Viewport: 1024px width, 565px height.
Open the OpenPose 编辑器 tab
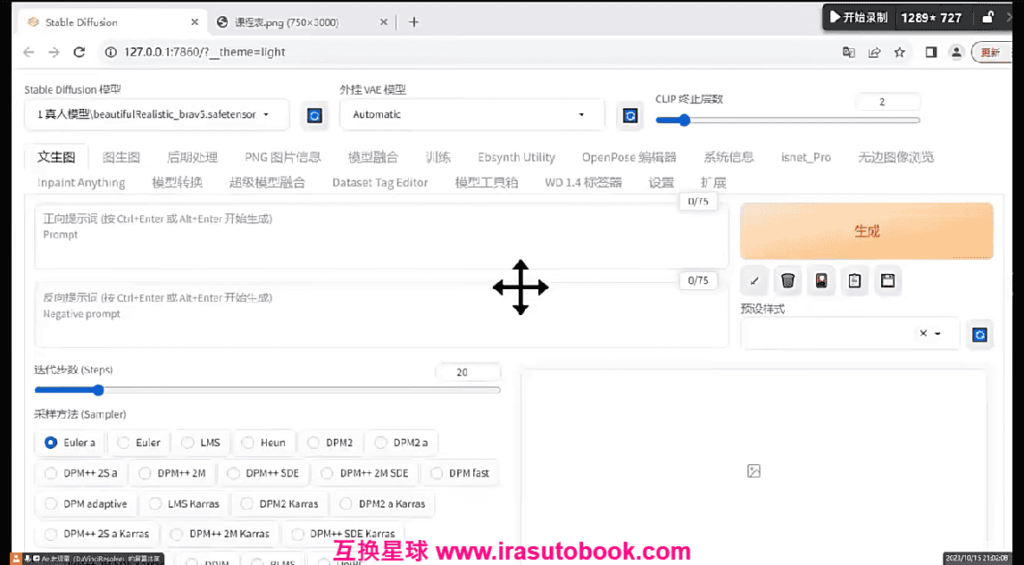630,157
